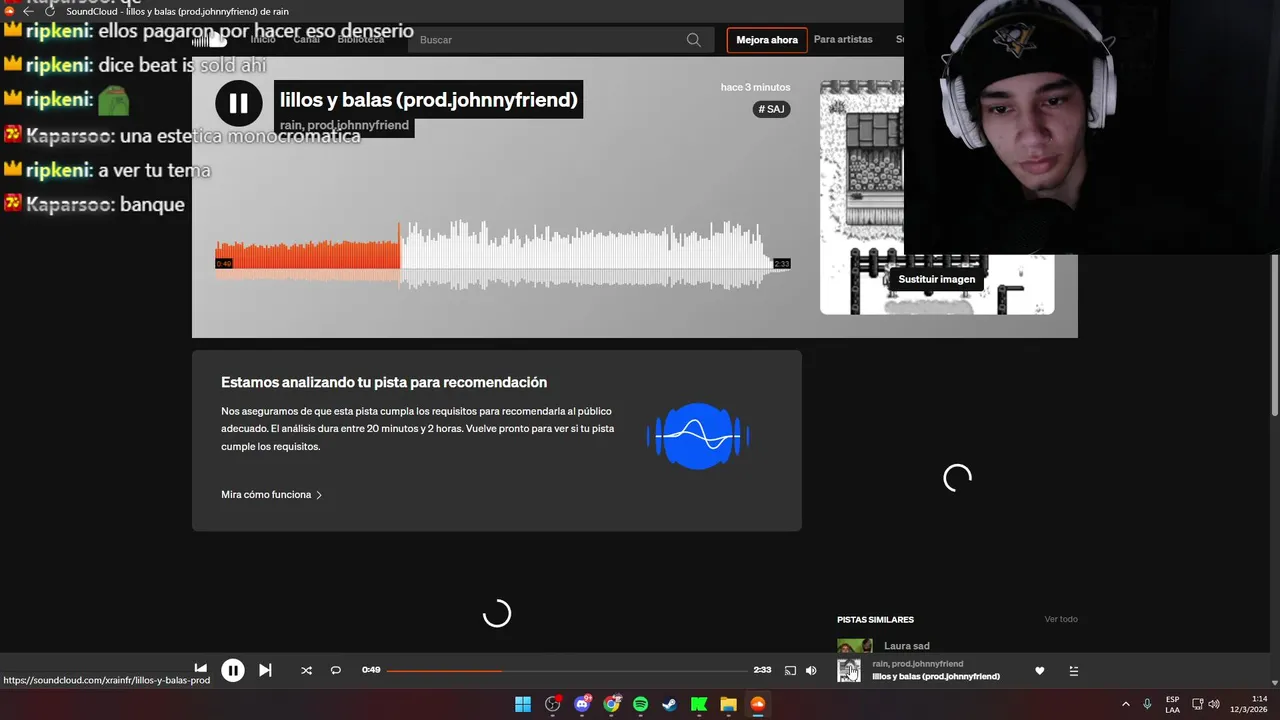Open the next-up queue list icon

1074,671
